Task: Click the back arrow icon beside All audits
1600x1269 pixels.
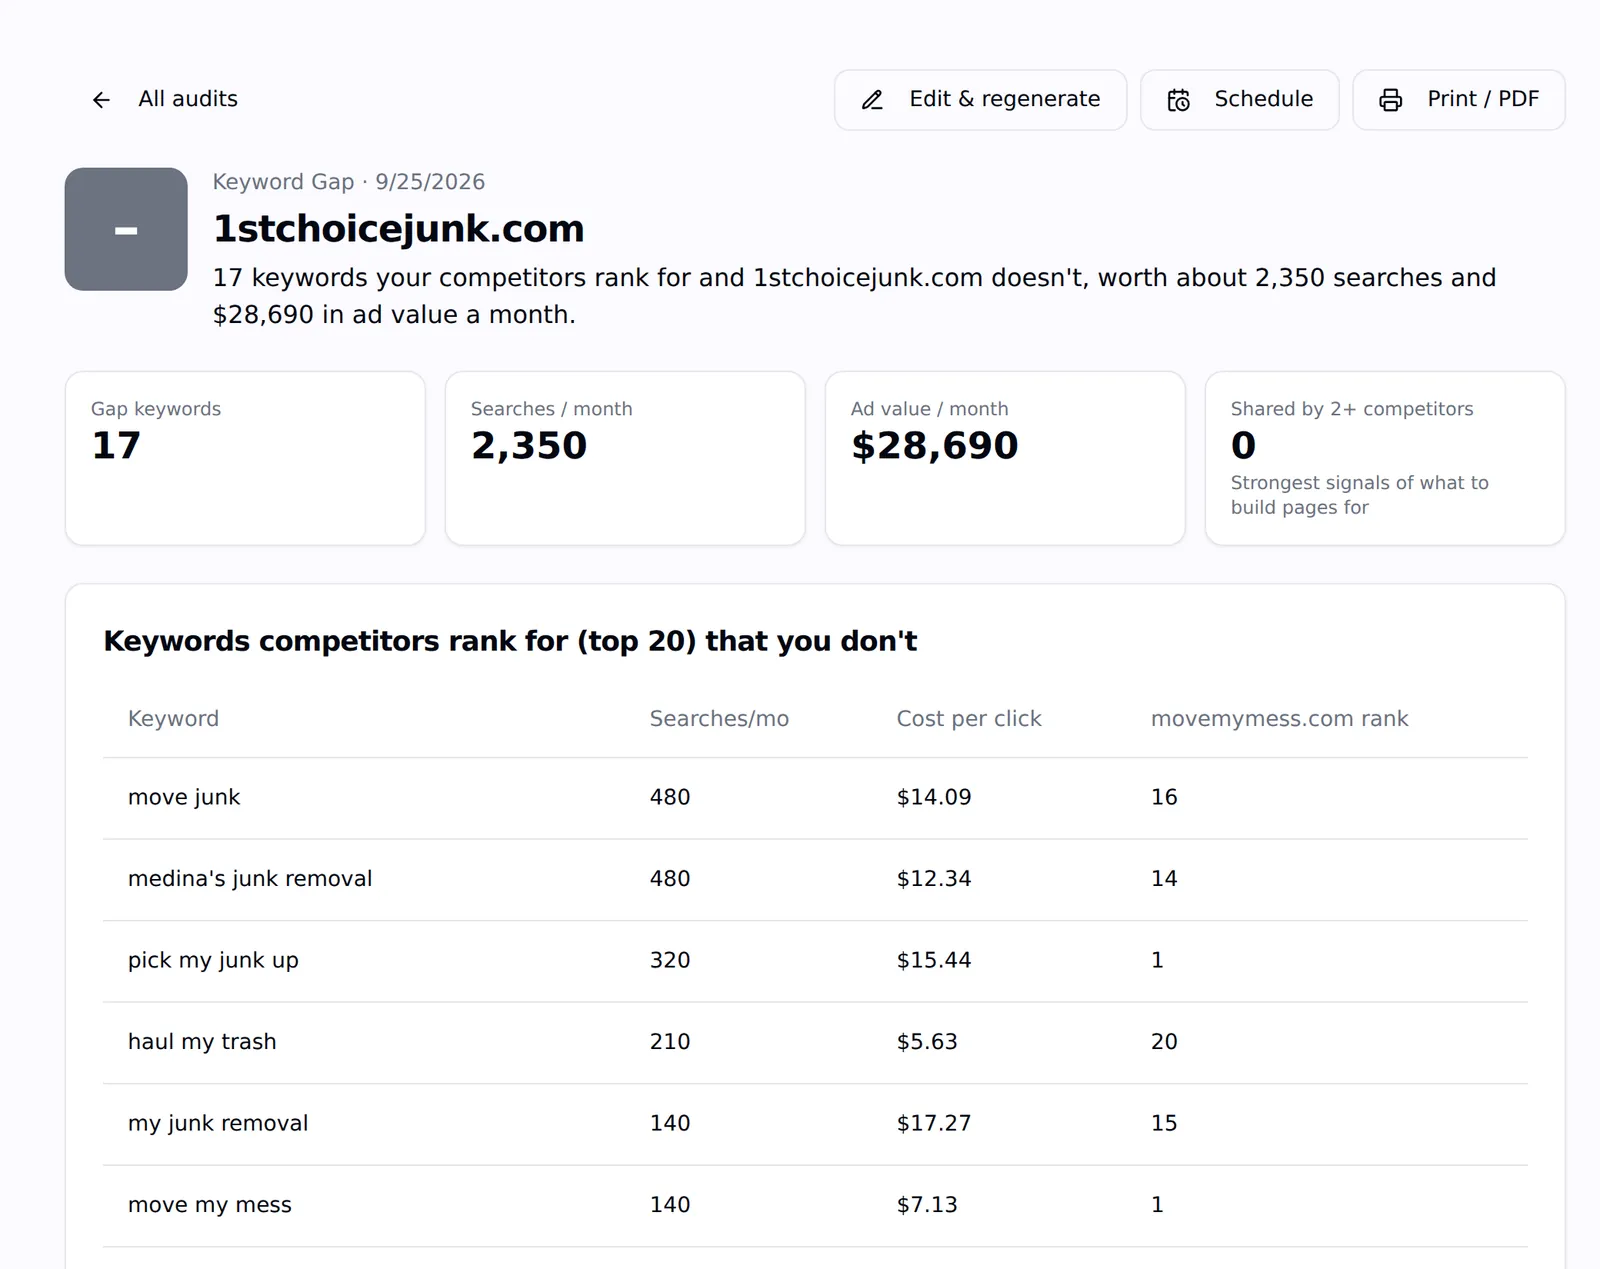Action: (101, 99)
